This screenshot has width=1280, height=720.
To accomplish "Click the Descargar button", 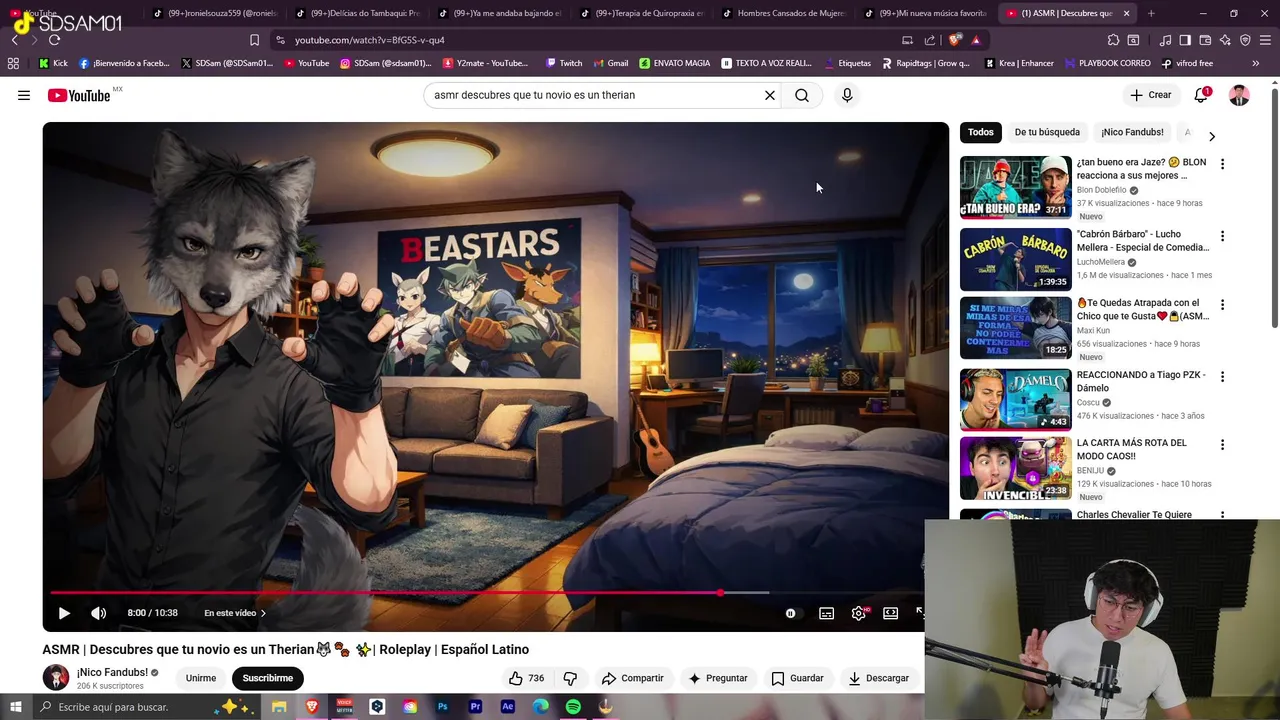I will [879, 678].
